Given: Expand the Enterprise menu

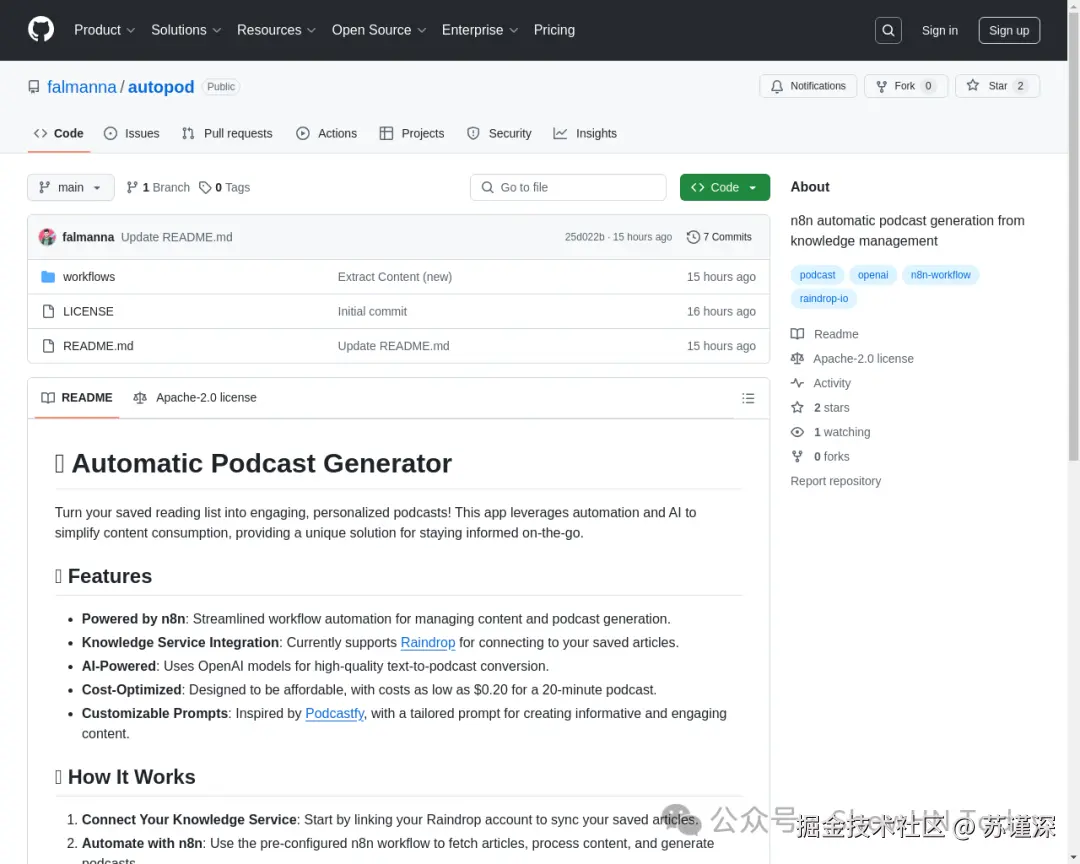Looking at the screenshot, I should [479, 30].
